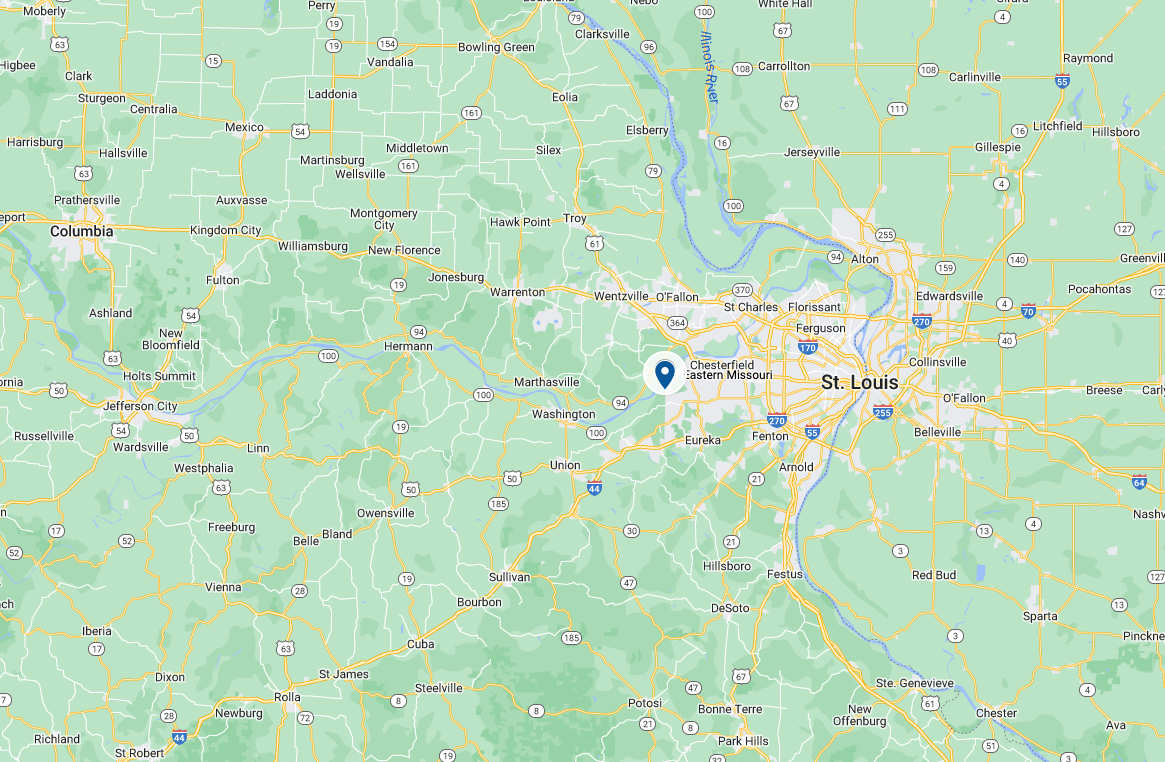Click the Chesterfield place label

[x=721, y=365]
